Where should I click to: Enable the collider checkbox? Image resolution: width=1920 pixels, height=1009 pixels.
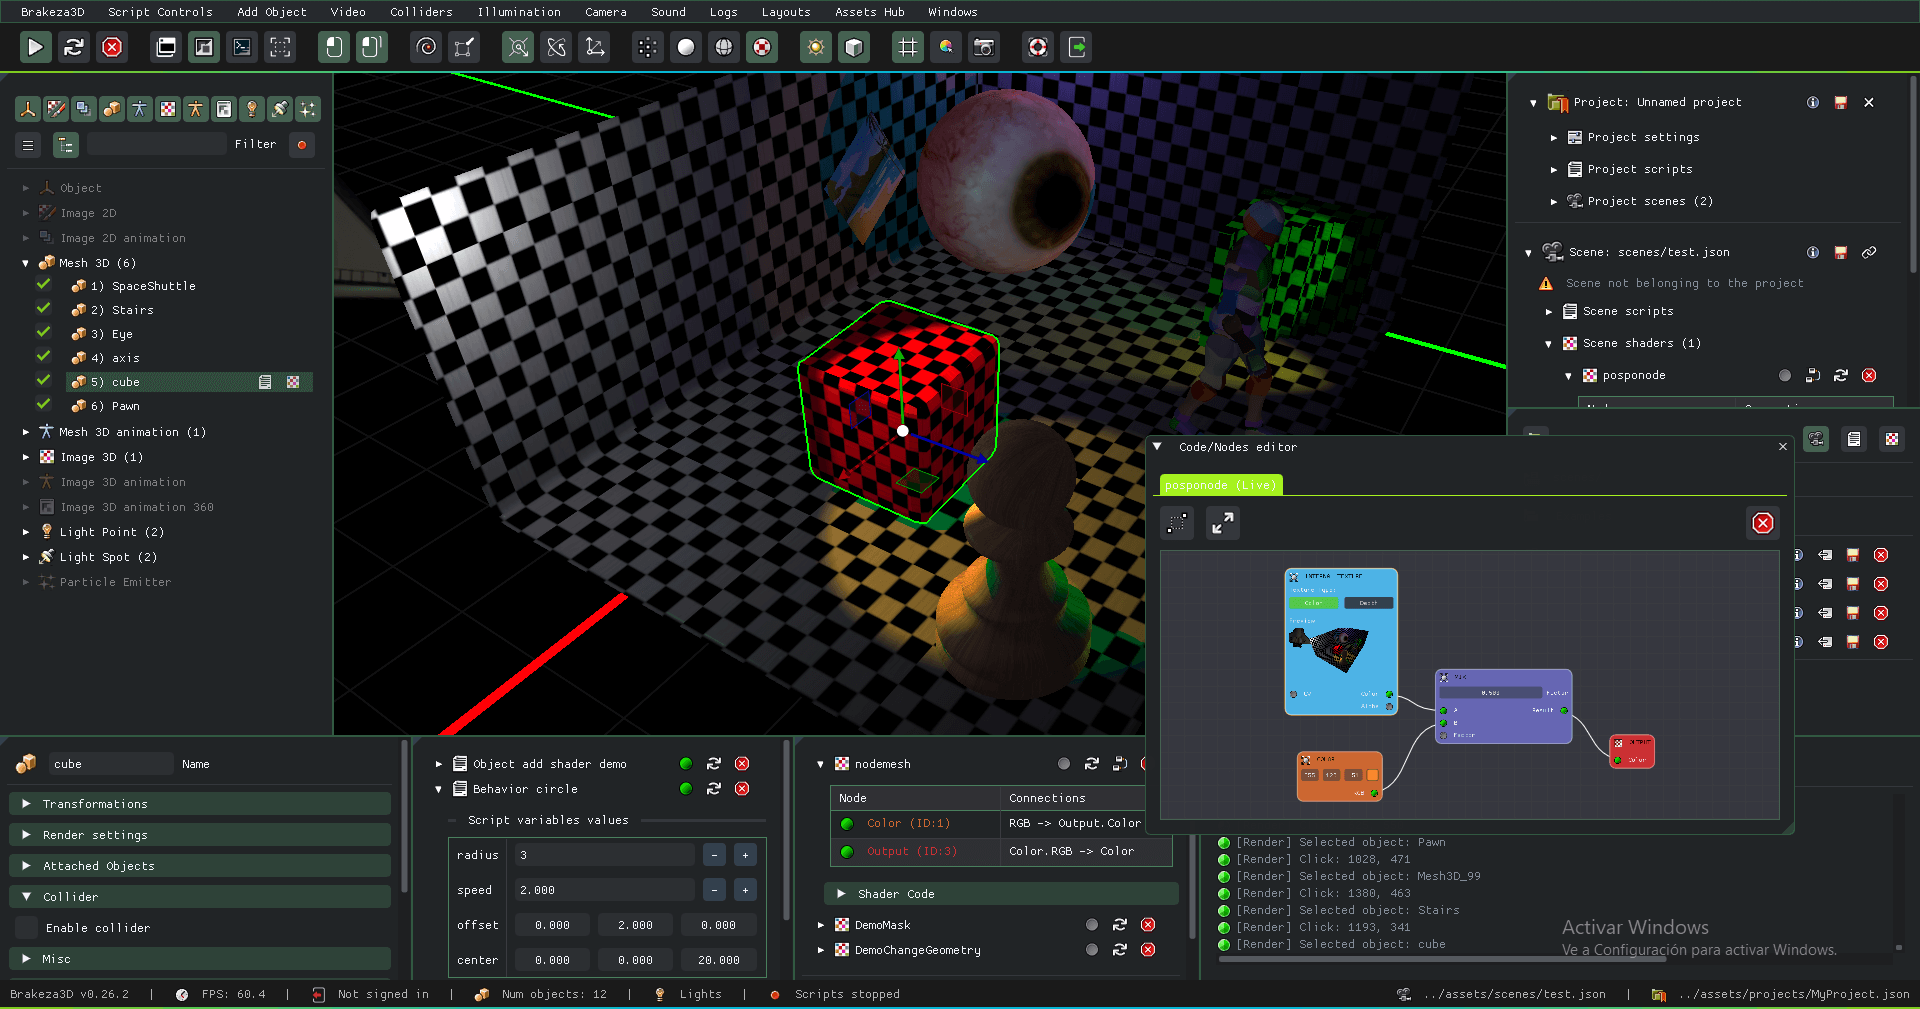pyautogui.click(x=27, y=928)
